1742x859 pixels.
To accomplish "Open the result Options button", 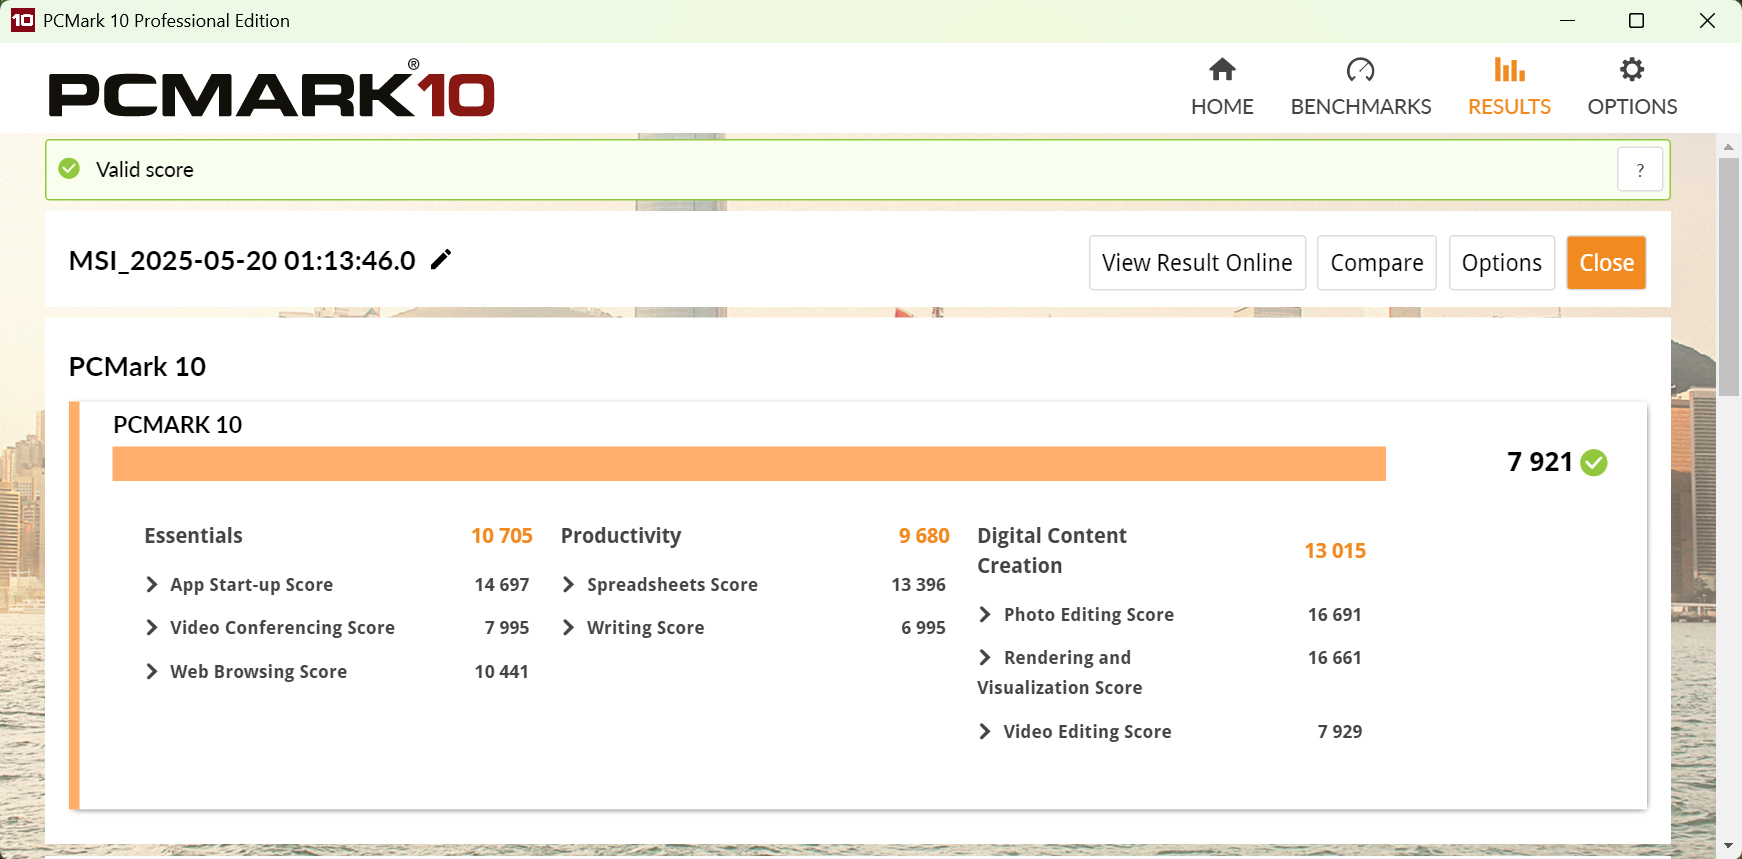I will (1502, 263).
